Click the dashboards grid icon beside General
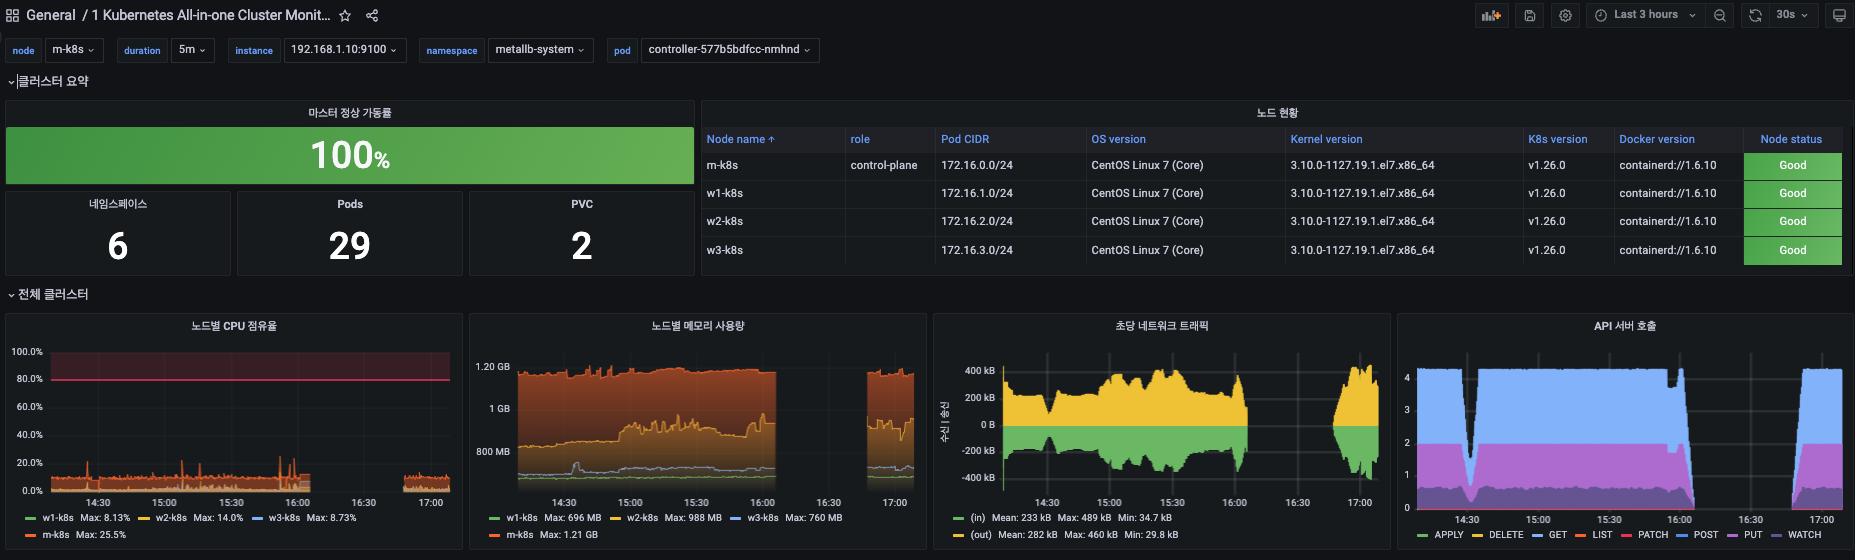1855x560 pixels. [13, 16]
